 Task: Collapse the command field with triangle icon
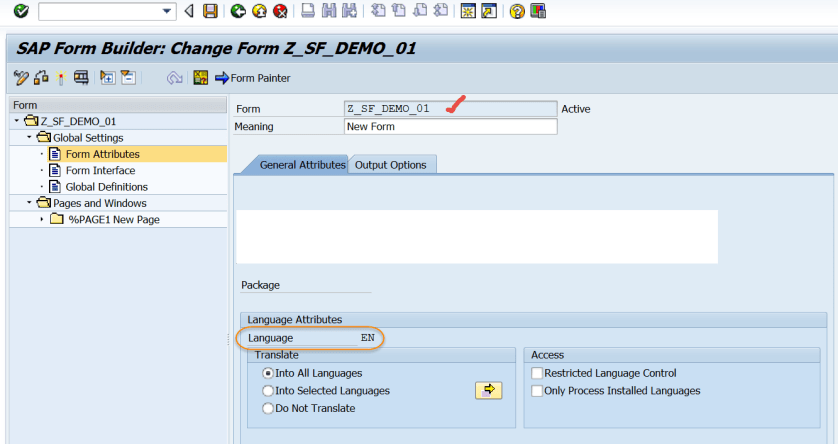[189, 11]
